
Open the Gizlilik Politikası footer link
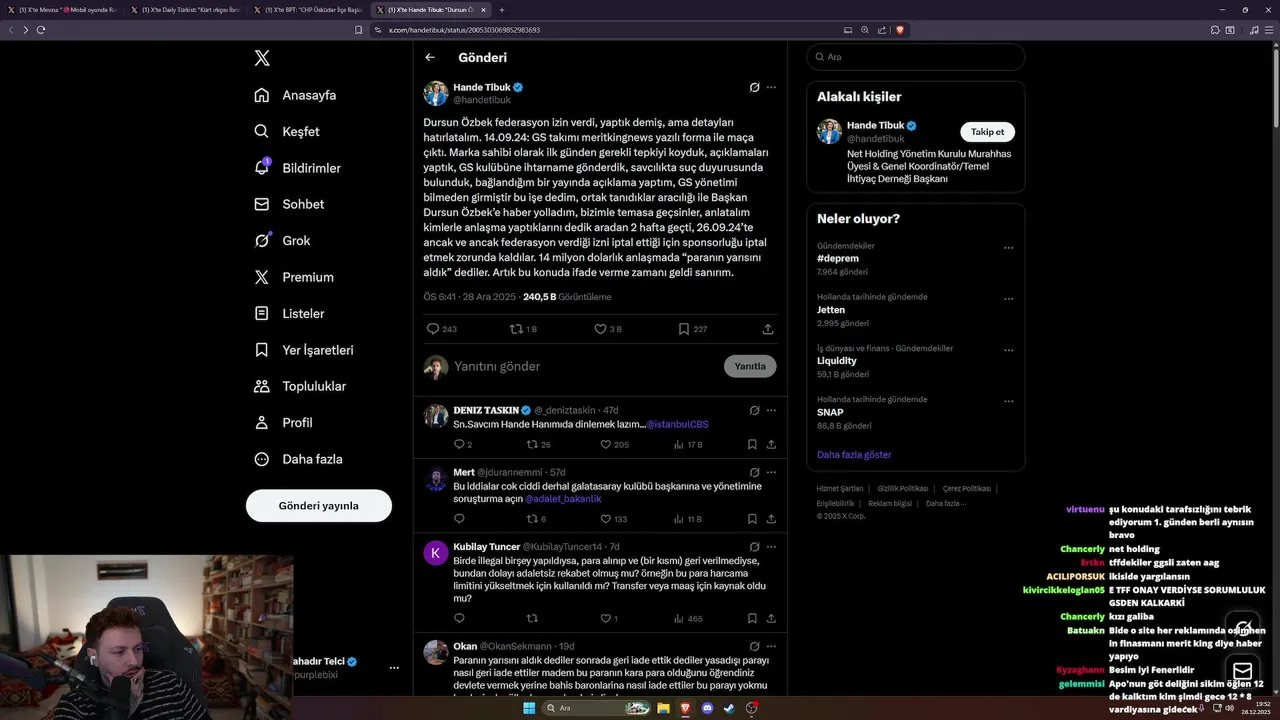[903, 488]
